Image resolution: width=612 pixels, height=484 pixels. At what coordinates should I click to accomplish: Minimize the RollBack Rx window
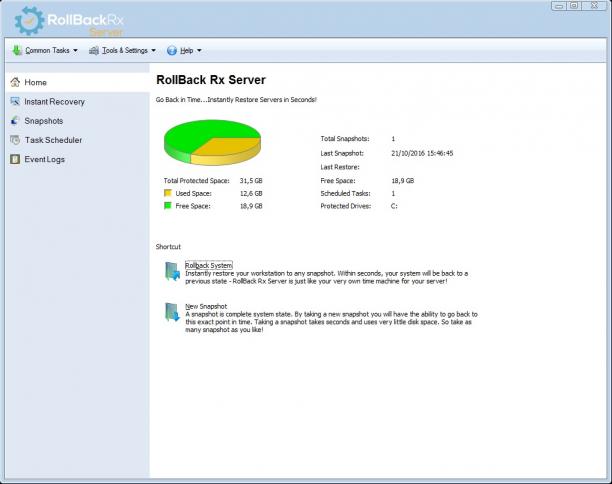pos(559,5)
